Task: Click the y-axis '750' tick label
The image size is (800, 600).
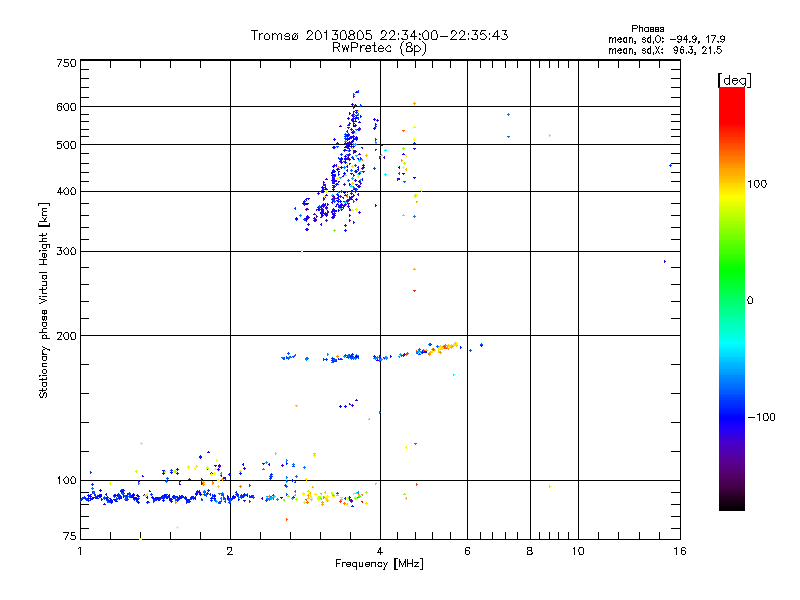Action: coord(66,63)
